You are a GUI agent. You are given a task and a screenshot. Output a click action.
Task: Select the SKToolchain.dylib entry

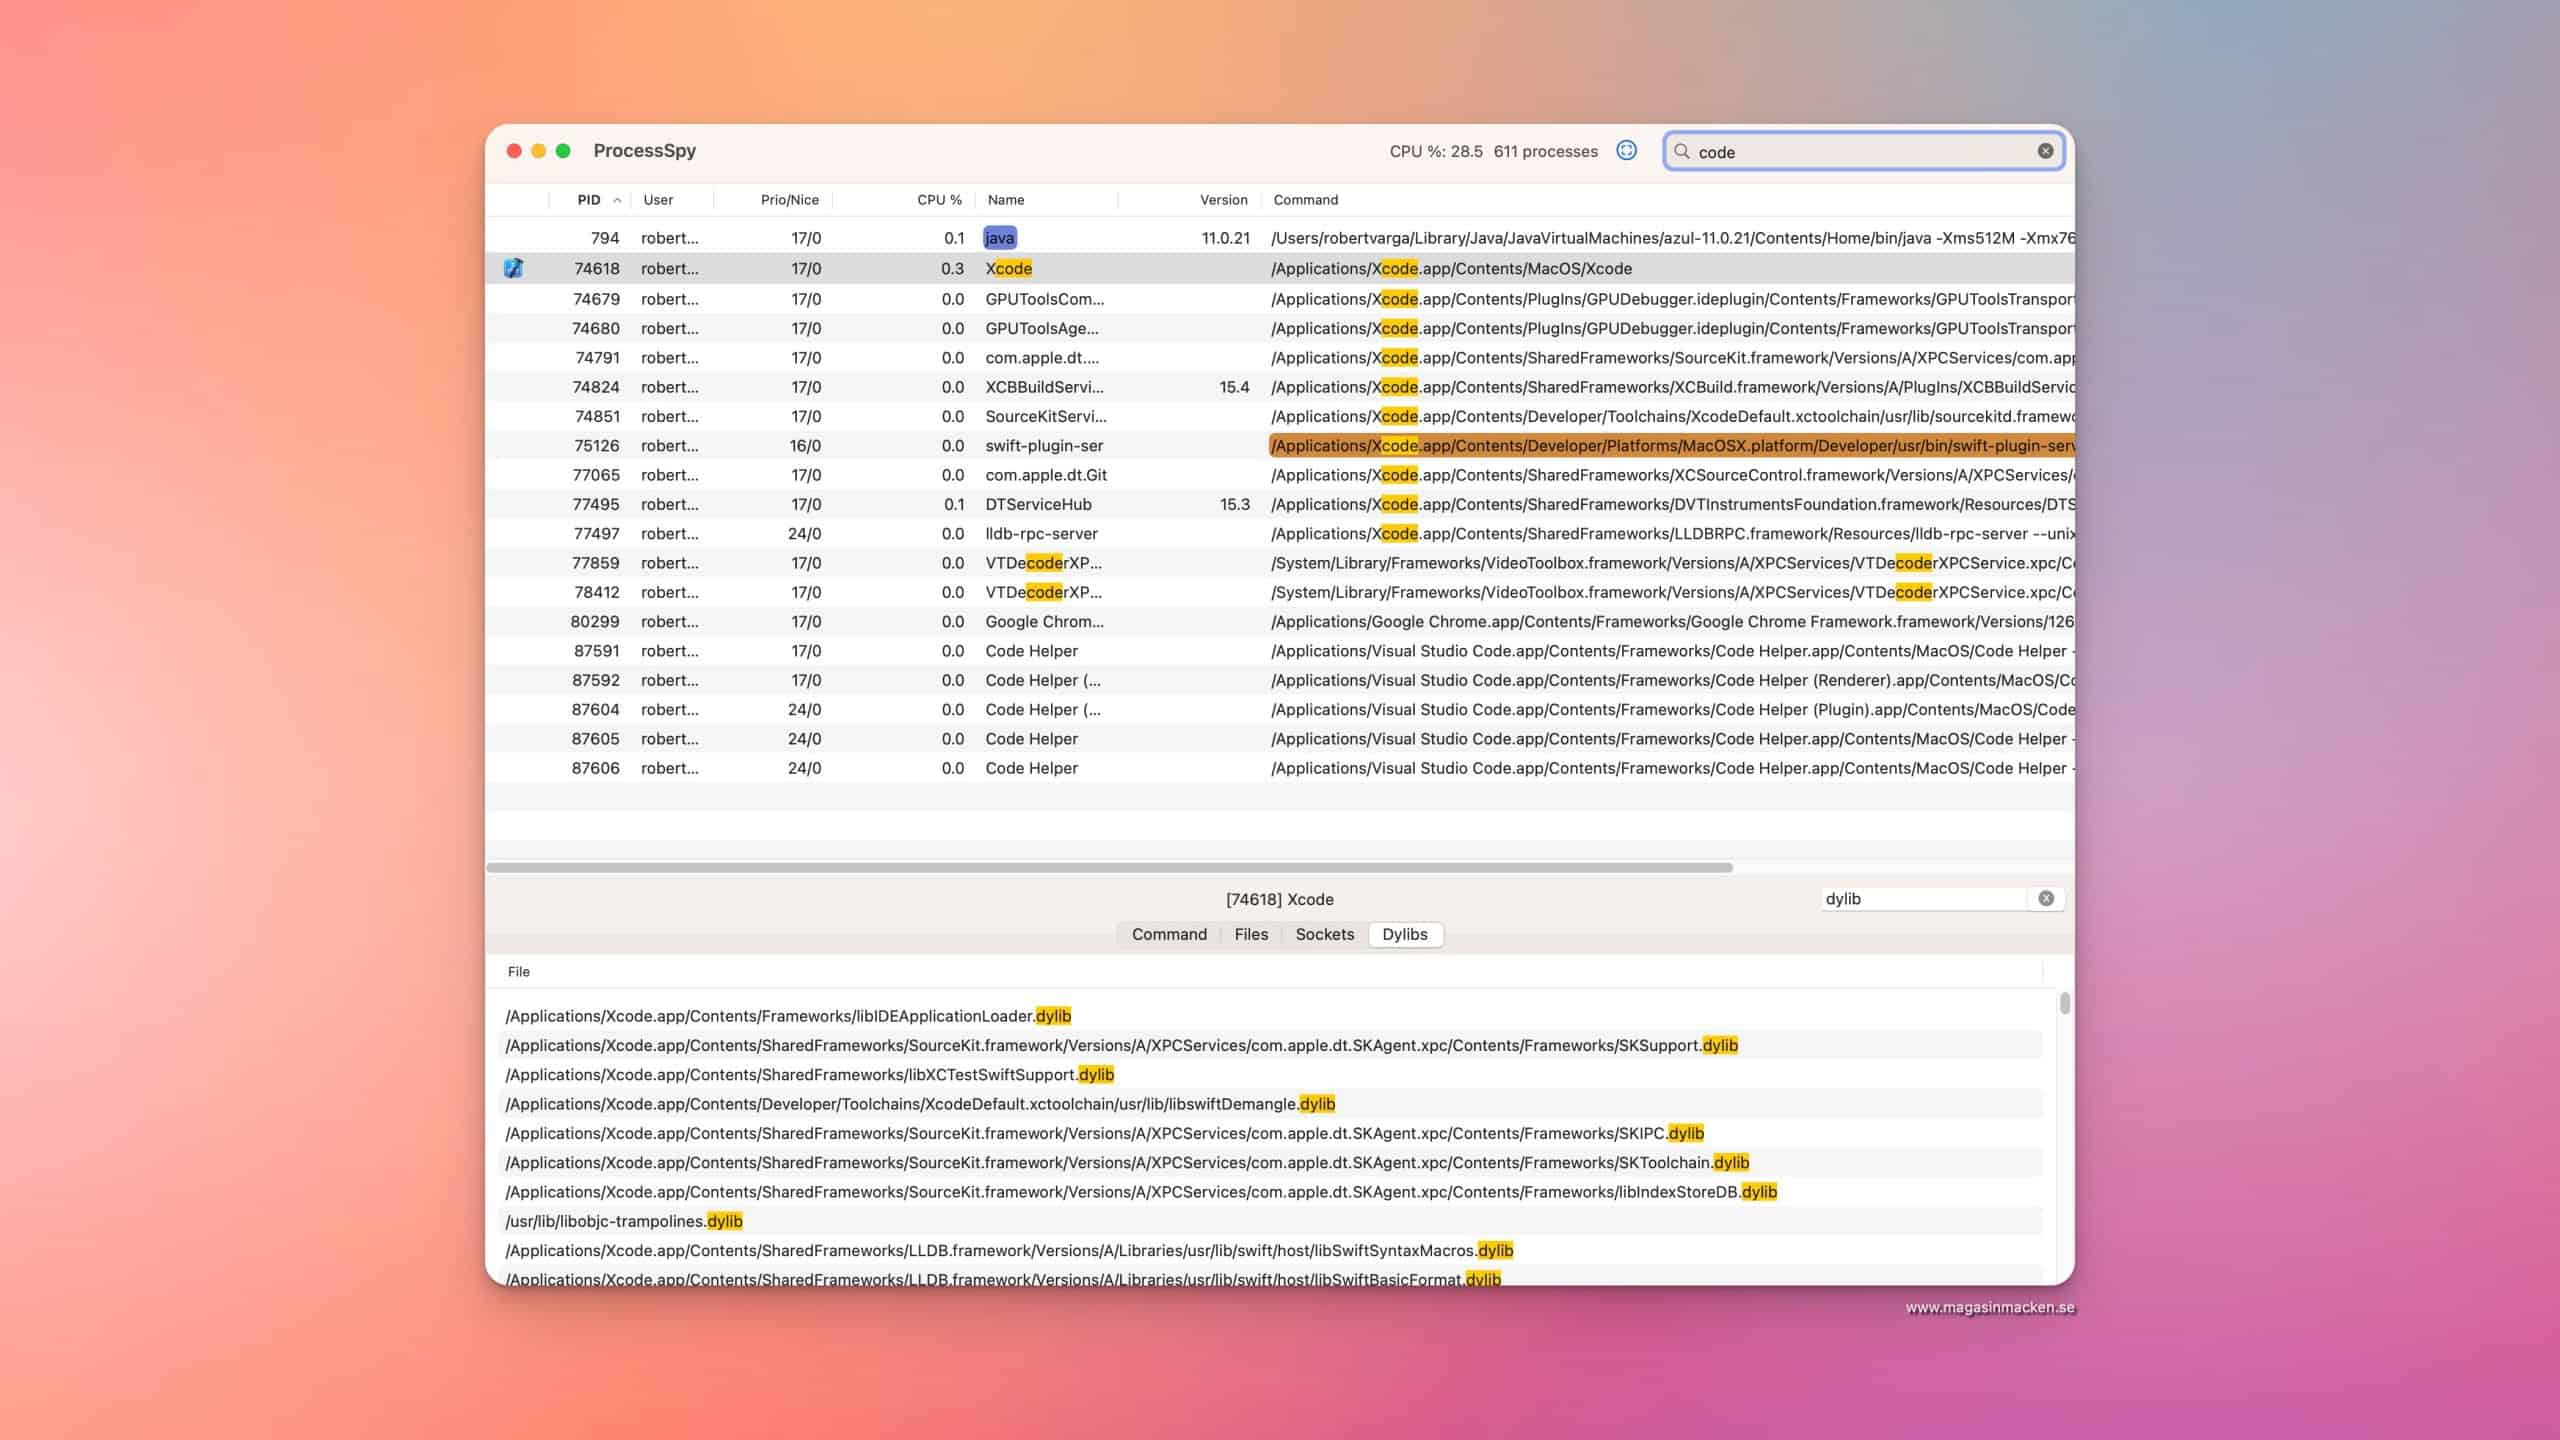tap(1270, 1162)
